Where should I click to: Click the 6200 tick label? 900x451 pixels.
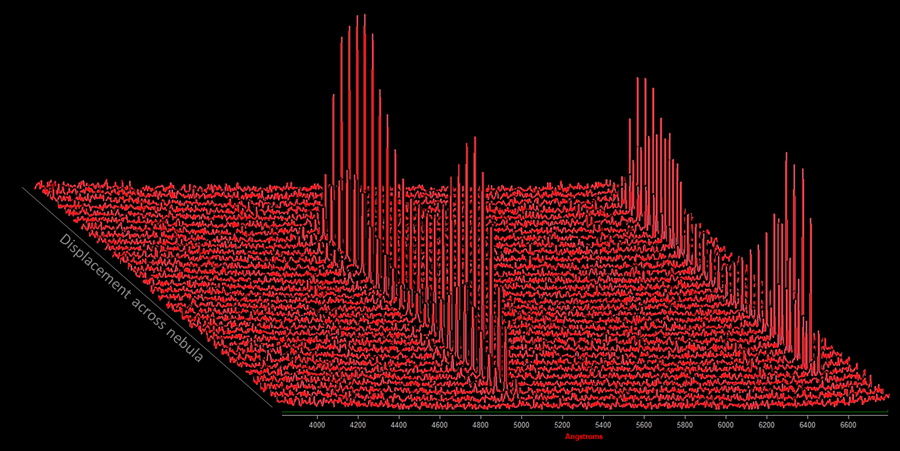[767, 425]
